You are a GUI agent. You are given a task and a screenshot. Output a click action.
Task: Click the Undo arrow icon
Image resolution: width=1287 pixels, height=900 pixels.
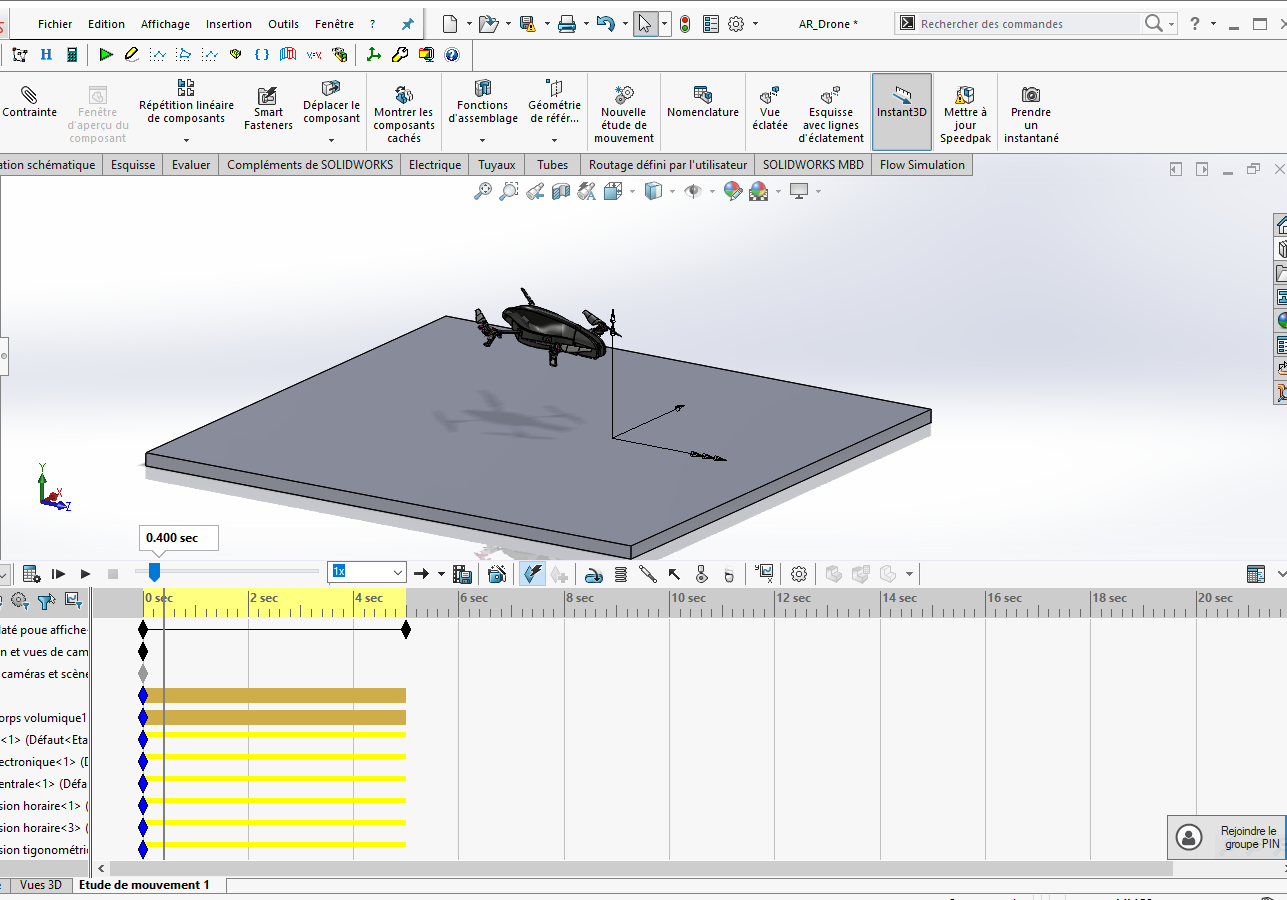click(605, 24)
